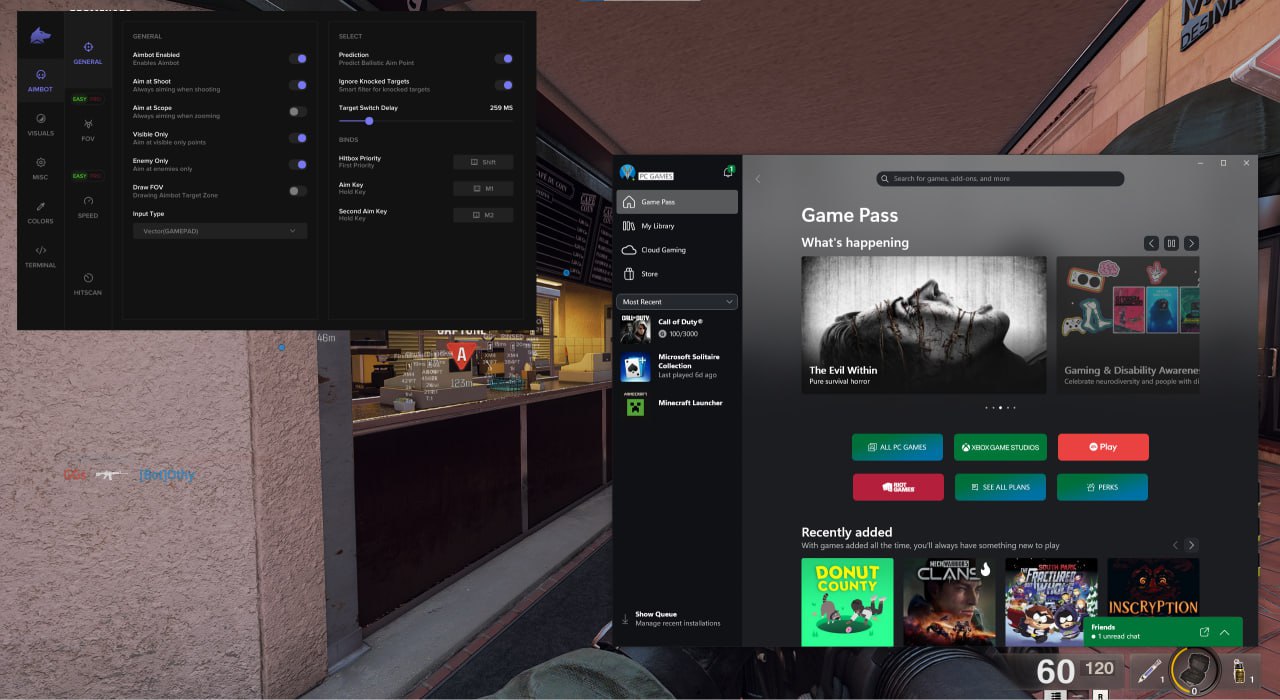This screenshot has height=700, width=1280.
Task: Open the Input Type Vector(GAMEPAD) dropdown
Action: click(220, 231)
